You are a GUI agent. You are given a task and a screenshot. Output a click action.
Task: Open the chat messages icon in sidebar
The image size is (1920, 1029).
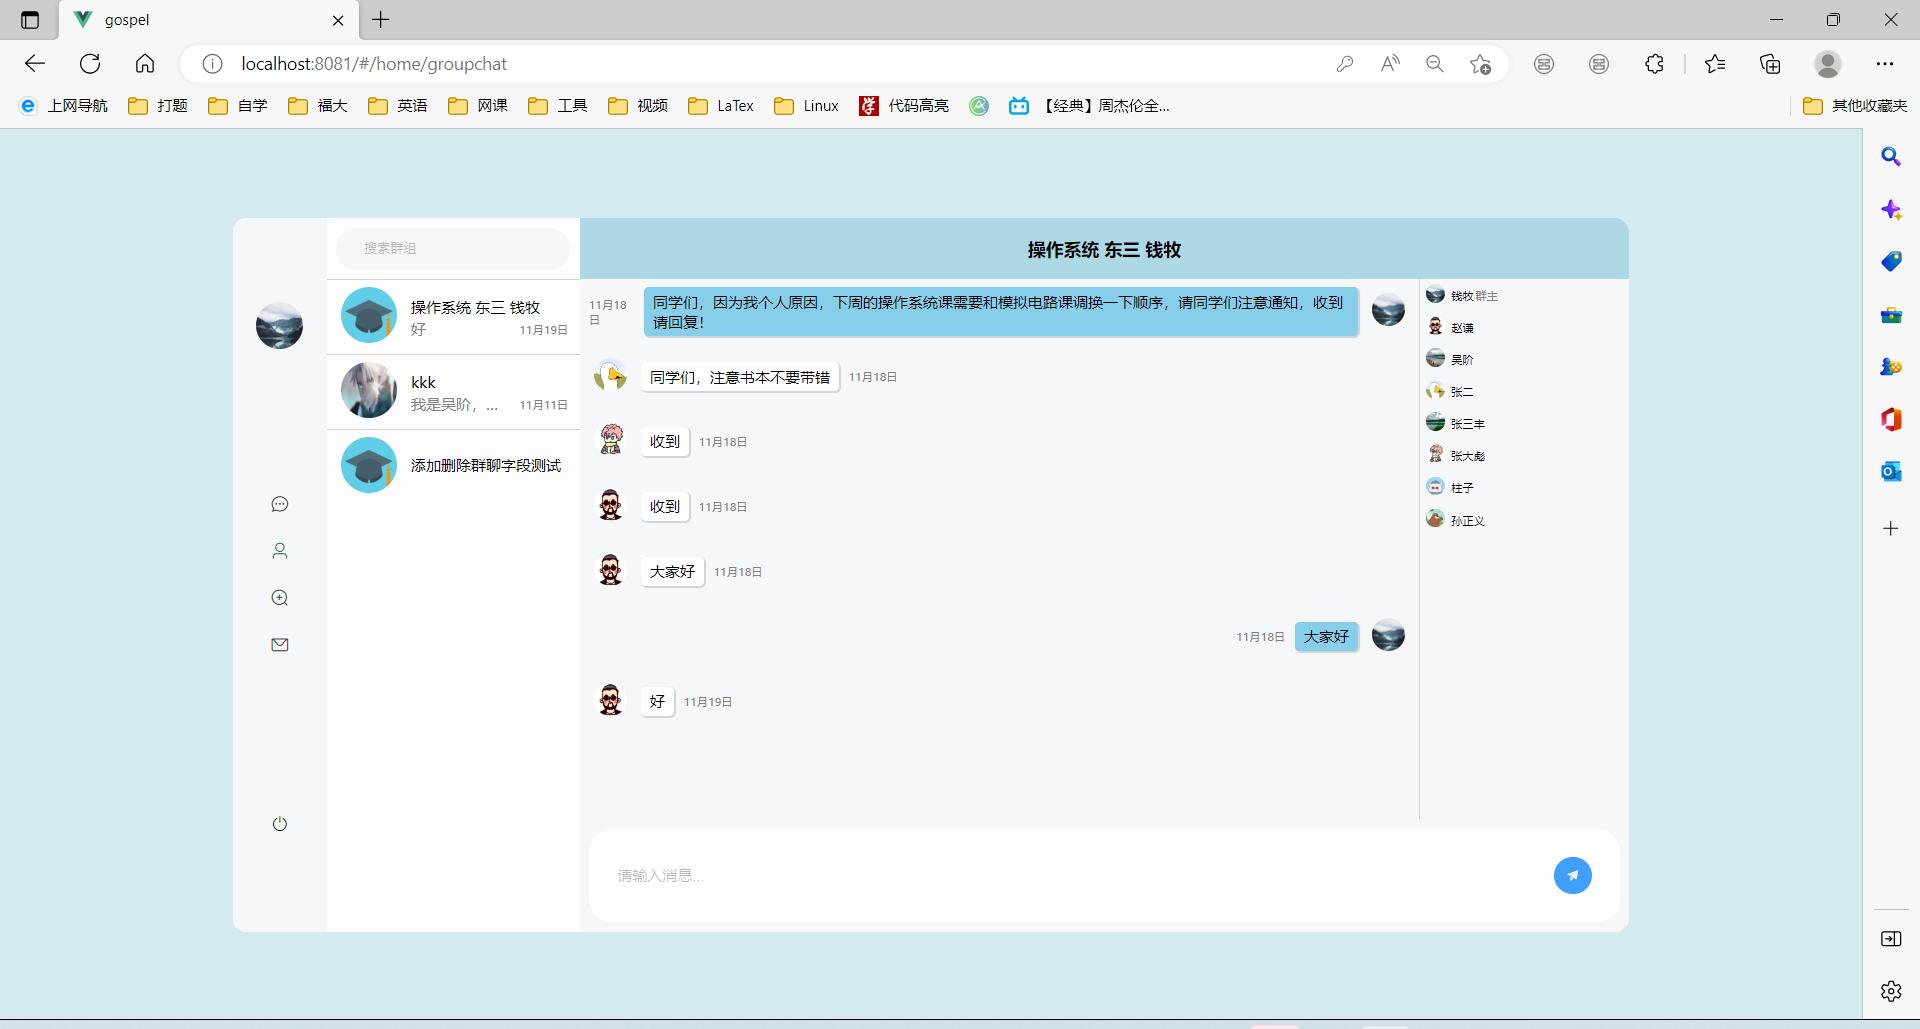[x=280, y=504]
